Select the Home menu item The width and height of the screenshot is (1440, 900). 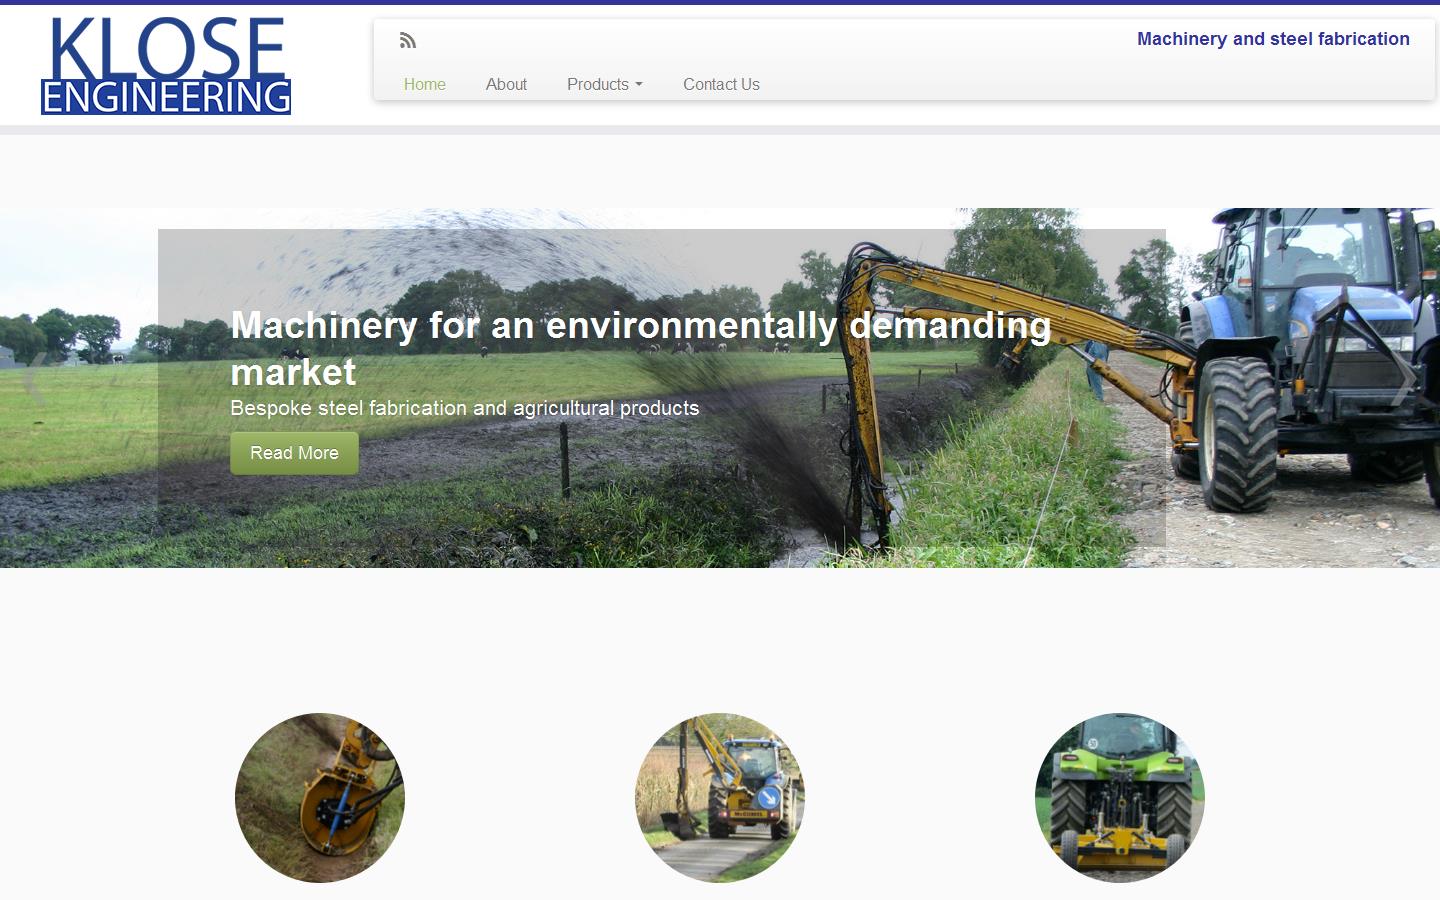pyautogui.click(x=424, y=85)
